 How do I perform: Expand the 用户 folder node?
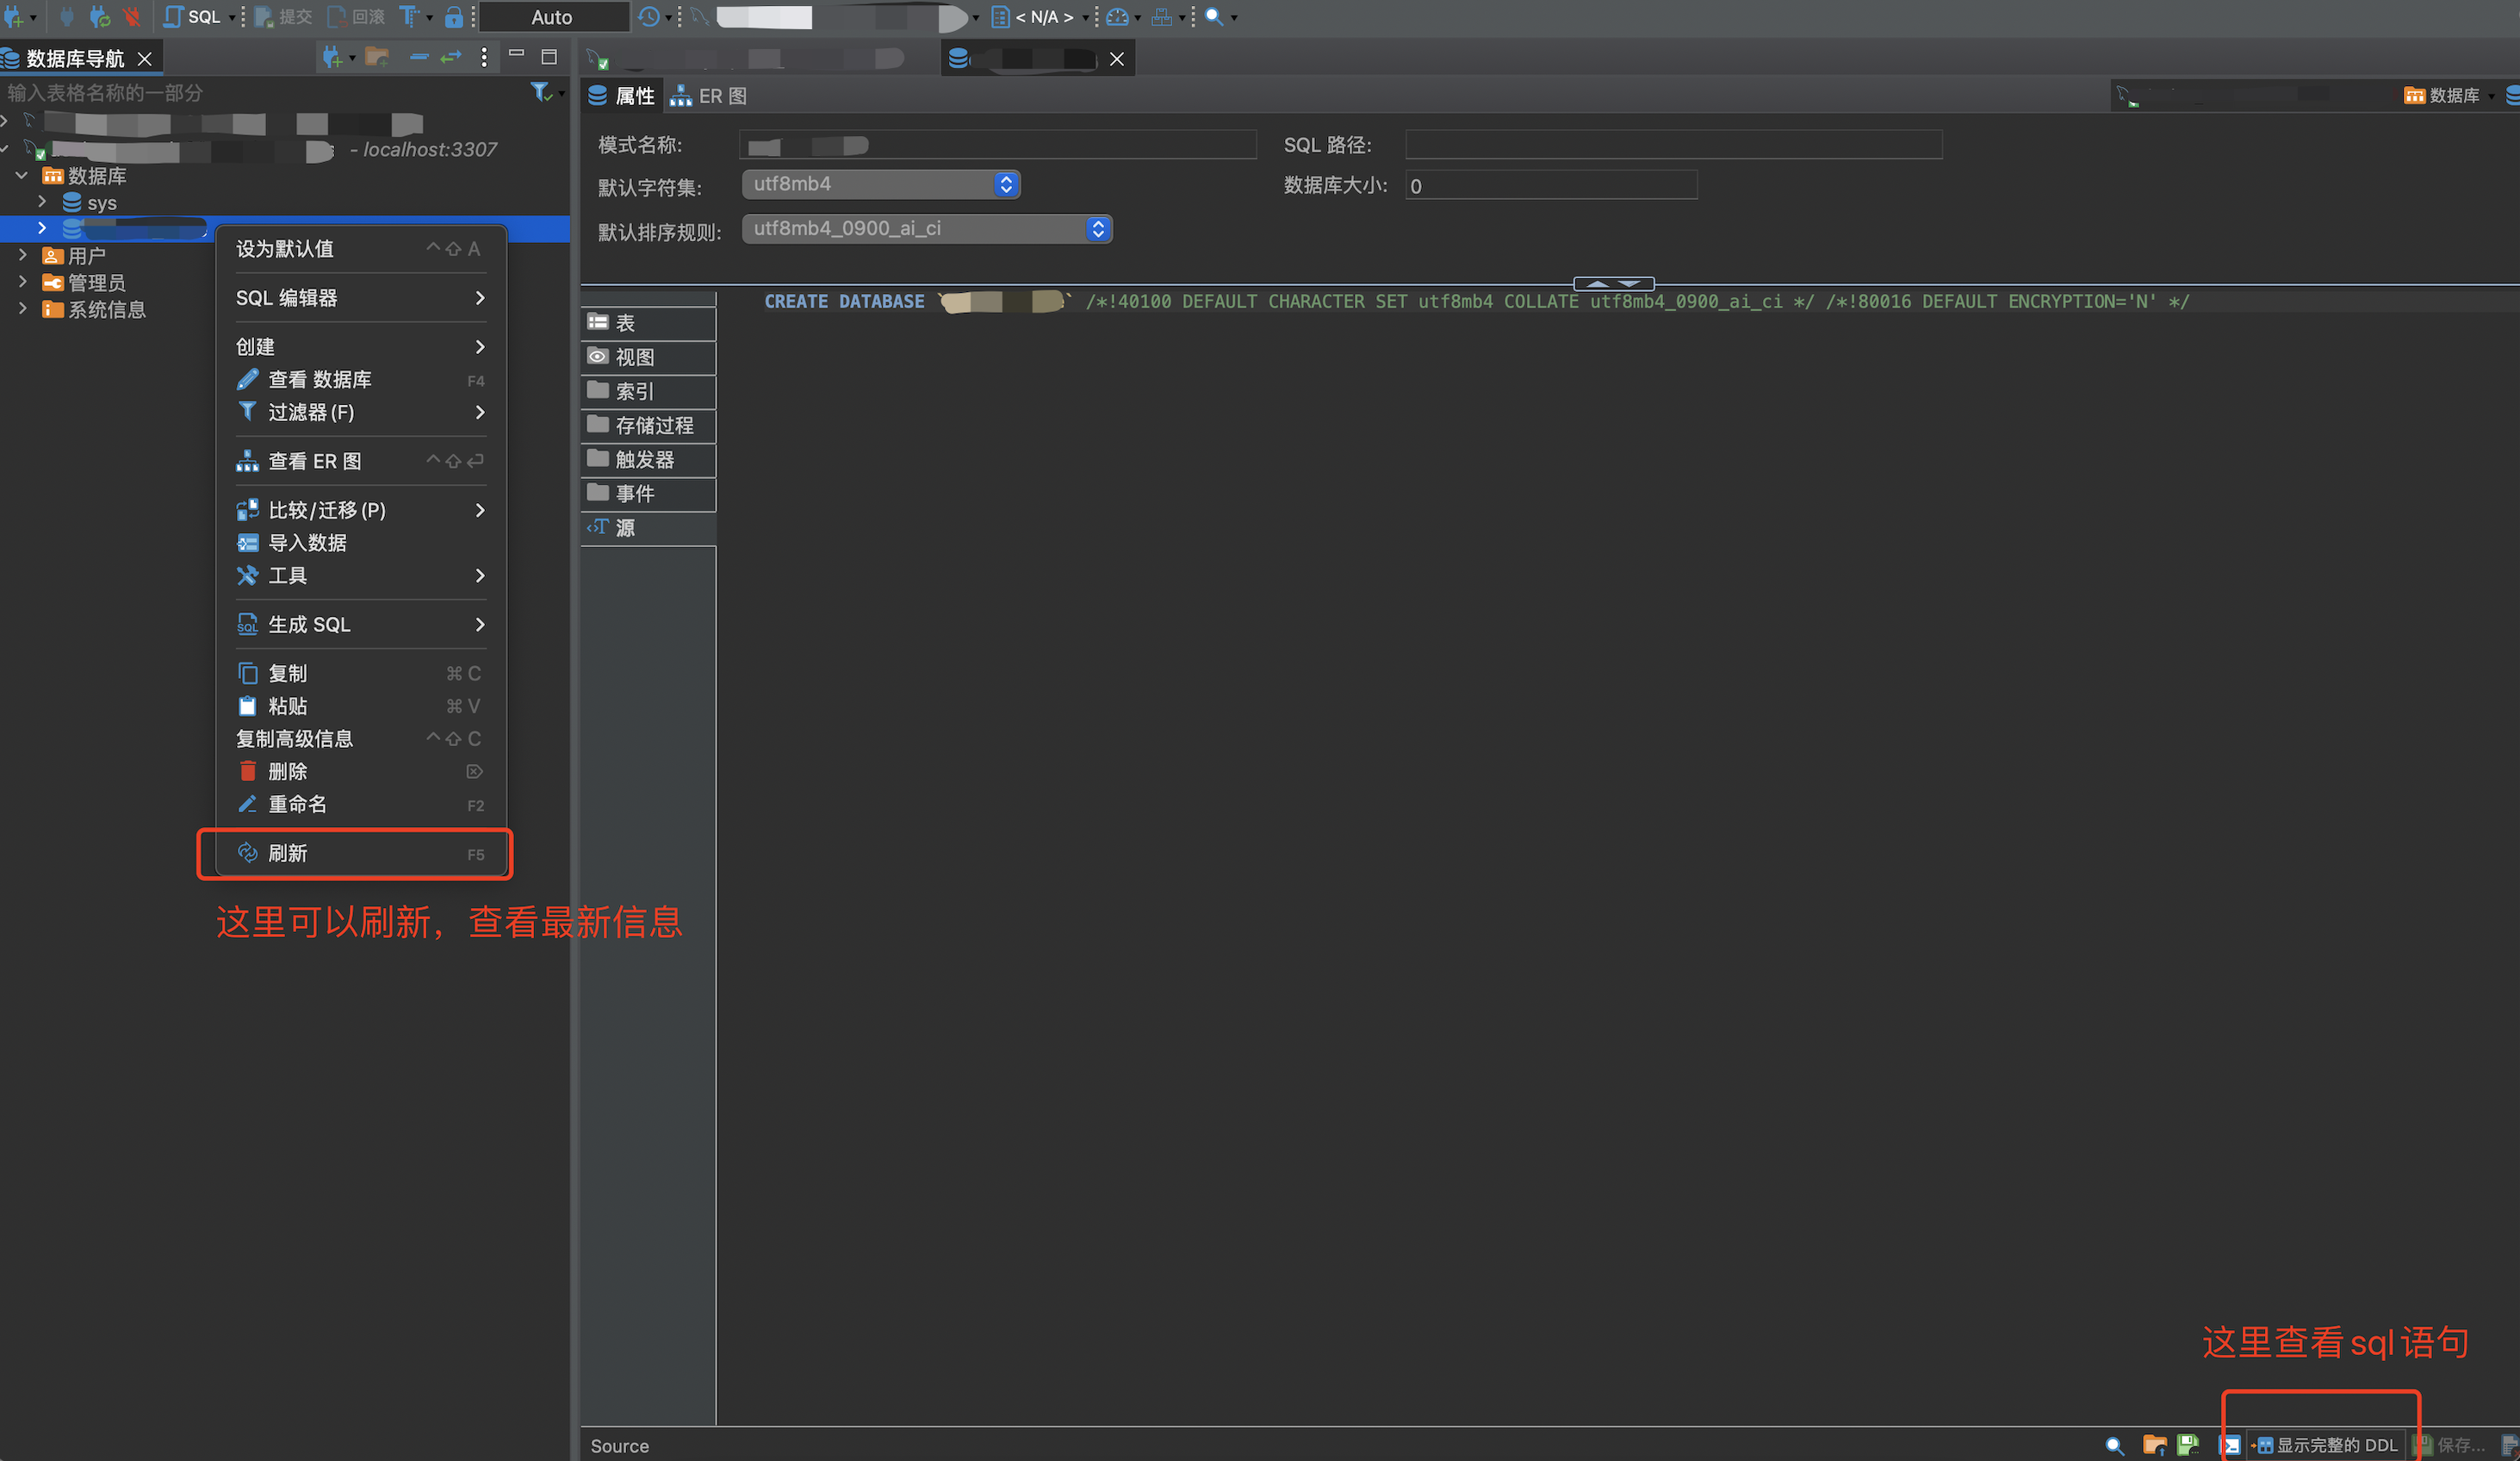click(22, 255)
